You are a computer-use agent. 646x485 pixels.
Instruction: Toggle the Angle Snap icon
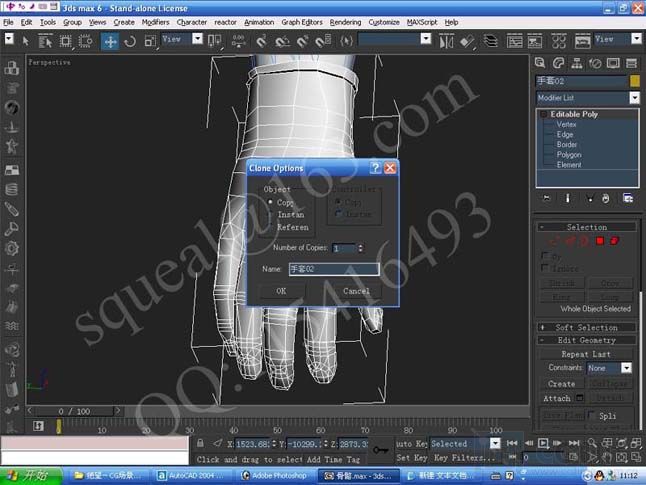282,41
